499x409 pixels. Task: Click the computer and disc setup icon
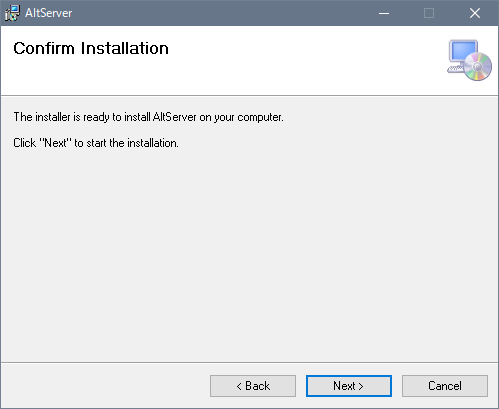pyautogui.click(x=469, y=60)
